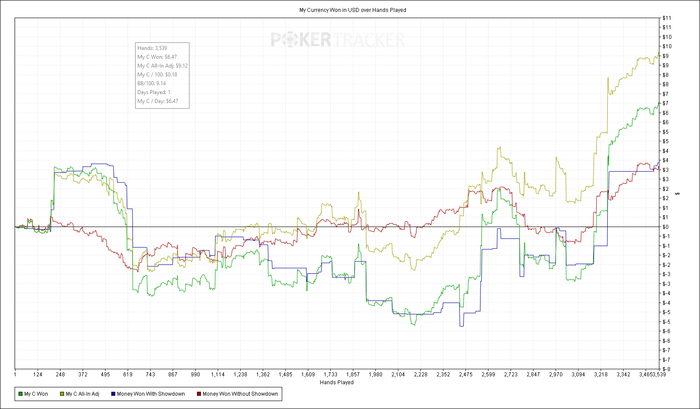Click the chart title 'My Currency Won in USD over Hands Played'
Viewport: 700px width, 409px height.
click(353, 10)
